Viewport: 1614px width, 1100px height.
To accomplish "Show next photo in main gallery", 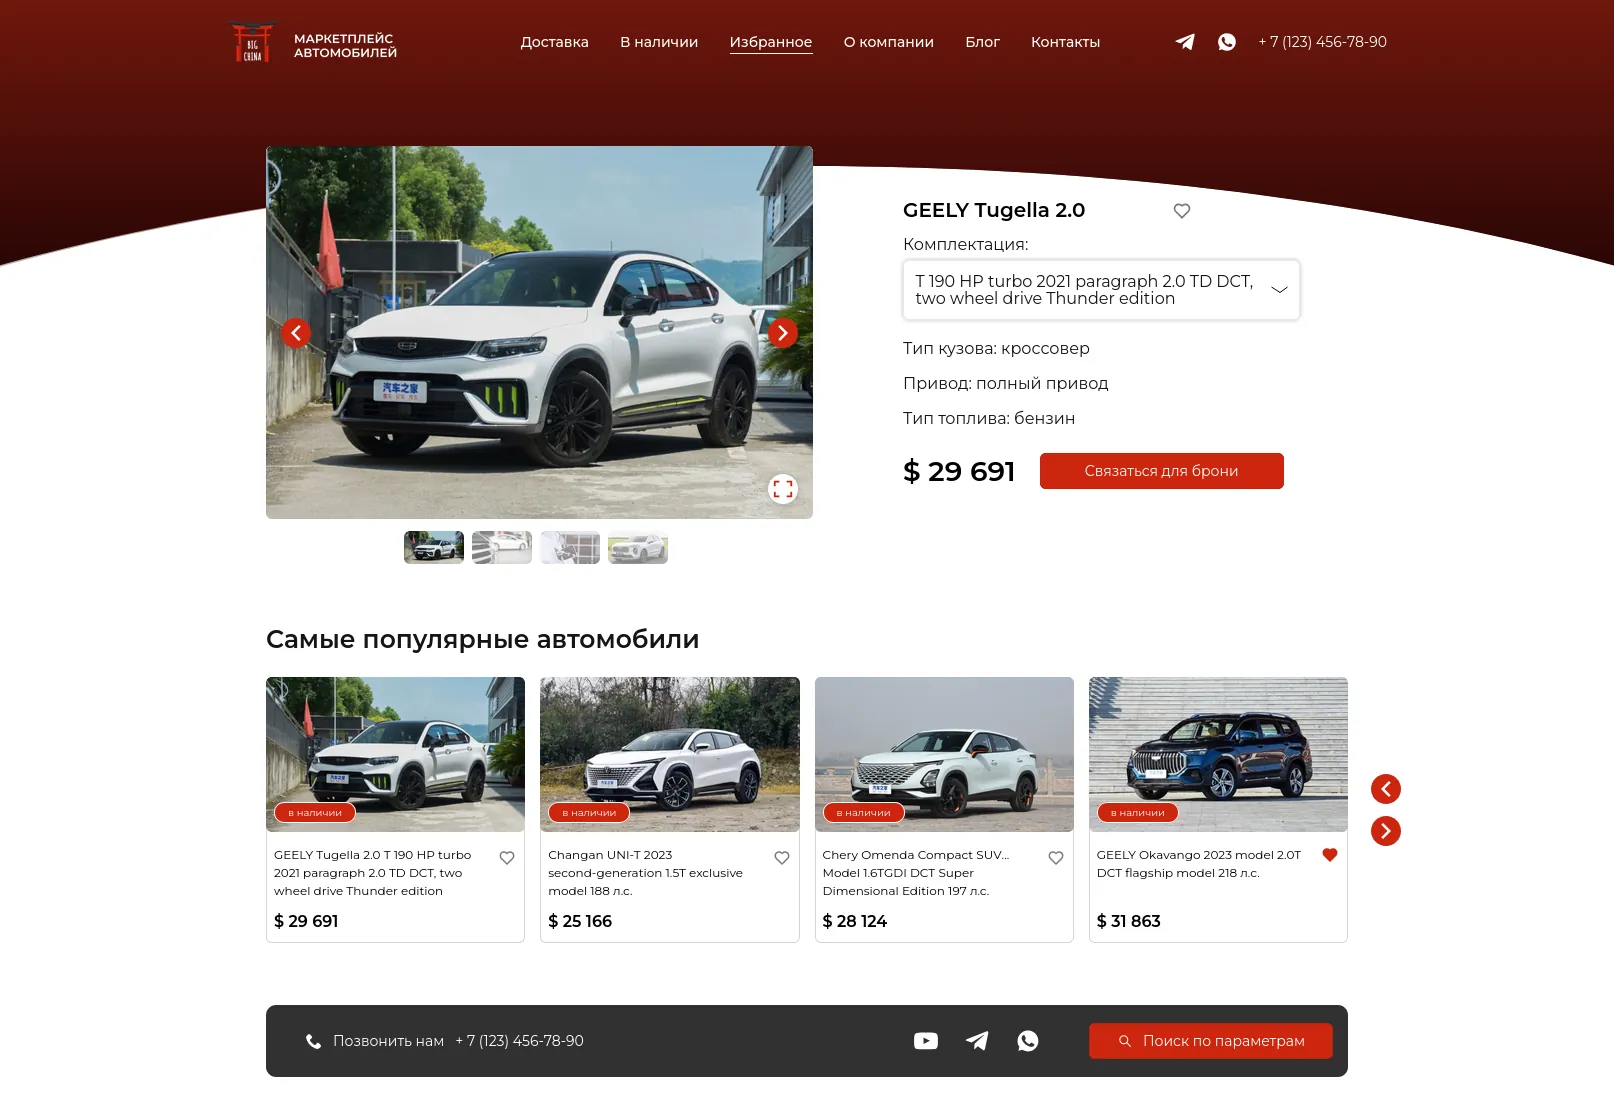I will [783, 333].
